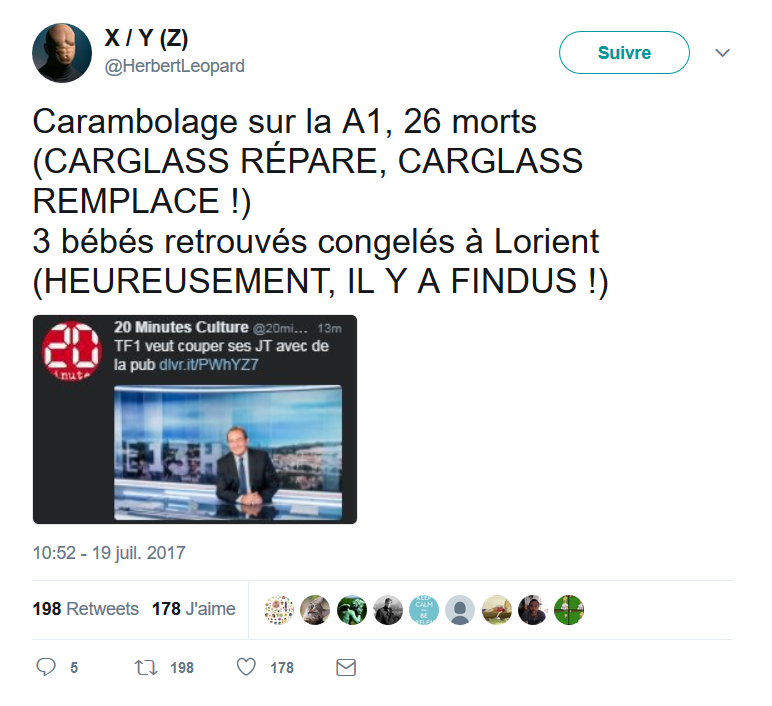
Task: Click the gray default silhouette avatar
Action: pos(460,610)
